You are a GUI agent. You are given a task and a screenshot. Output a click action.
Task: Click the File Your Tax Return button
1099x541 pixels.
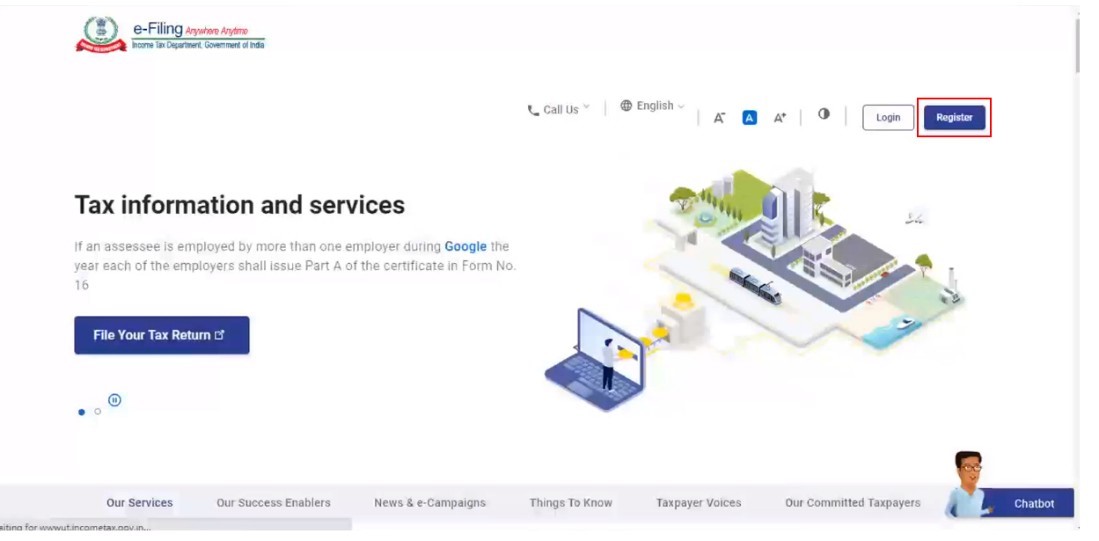[161, 335]
